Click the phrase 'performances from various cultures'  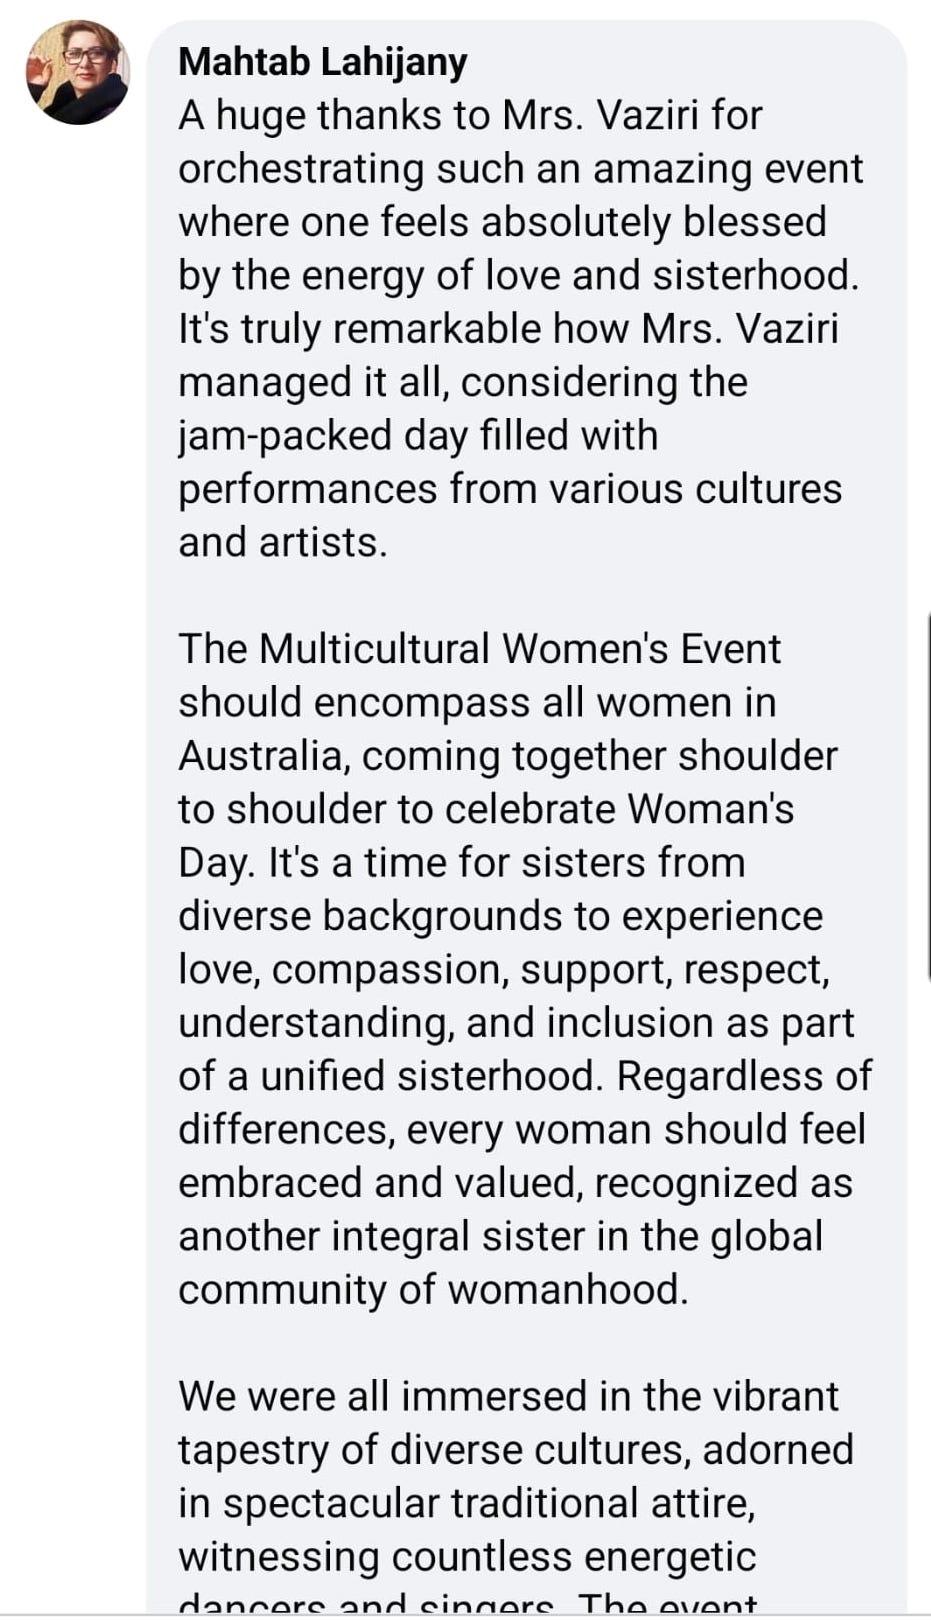pos(510,489)
